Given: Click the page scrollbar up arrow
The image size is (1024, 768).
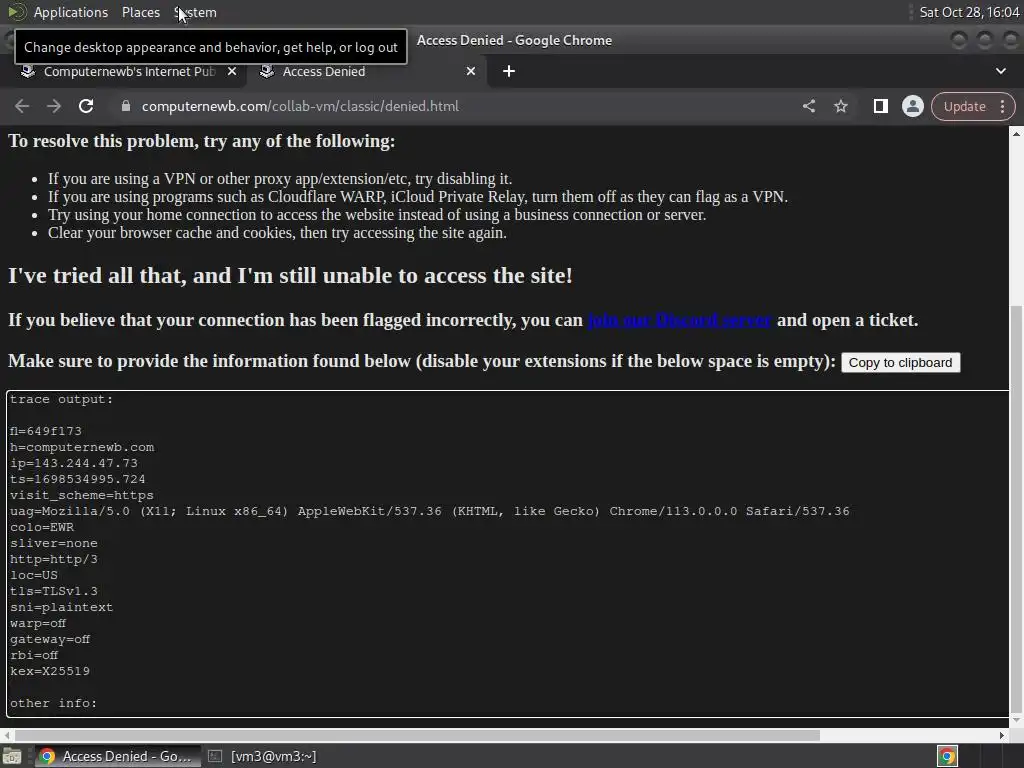Looking at the screenshot, I should [x=1016, y=134].
